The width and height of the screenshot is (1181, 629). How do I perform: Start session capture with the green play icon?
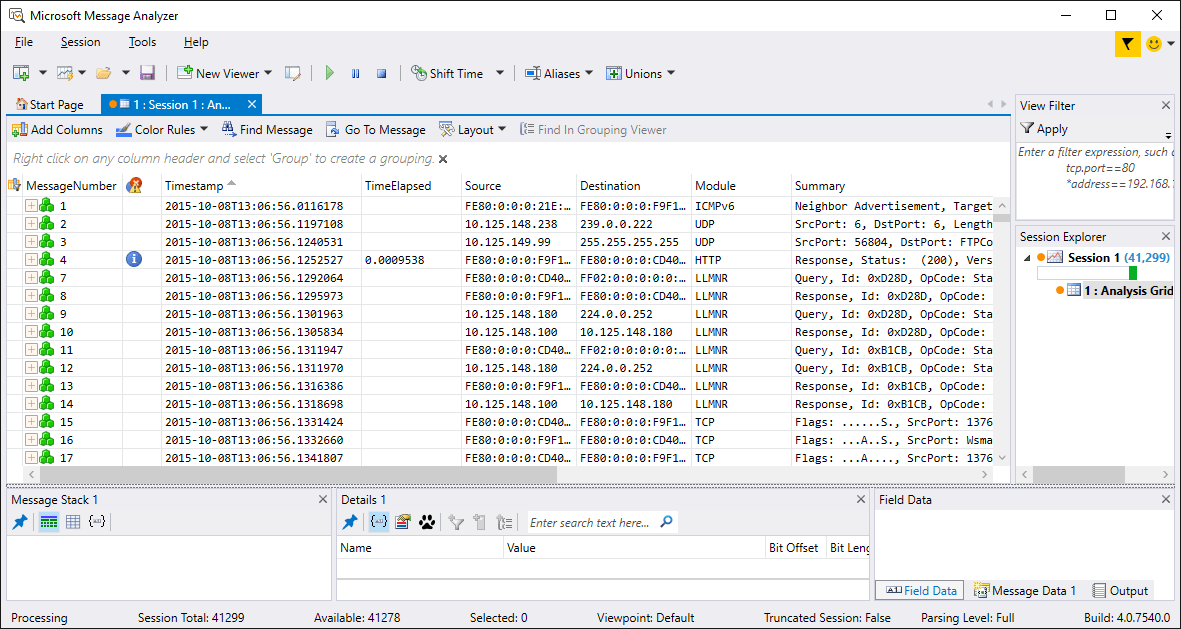click(x=329, y=72)
